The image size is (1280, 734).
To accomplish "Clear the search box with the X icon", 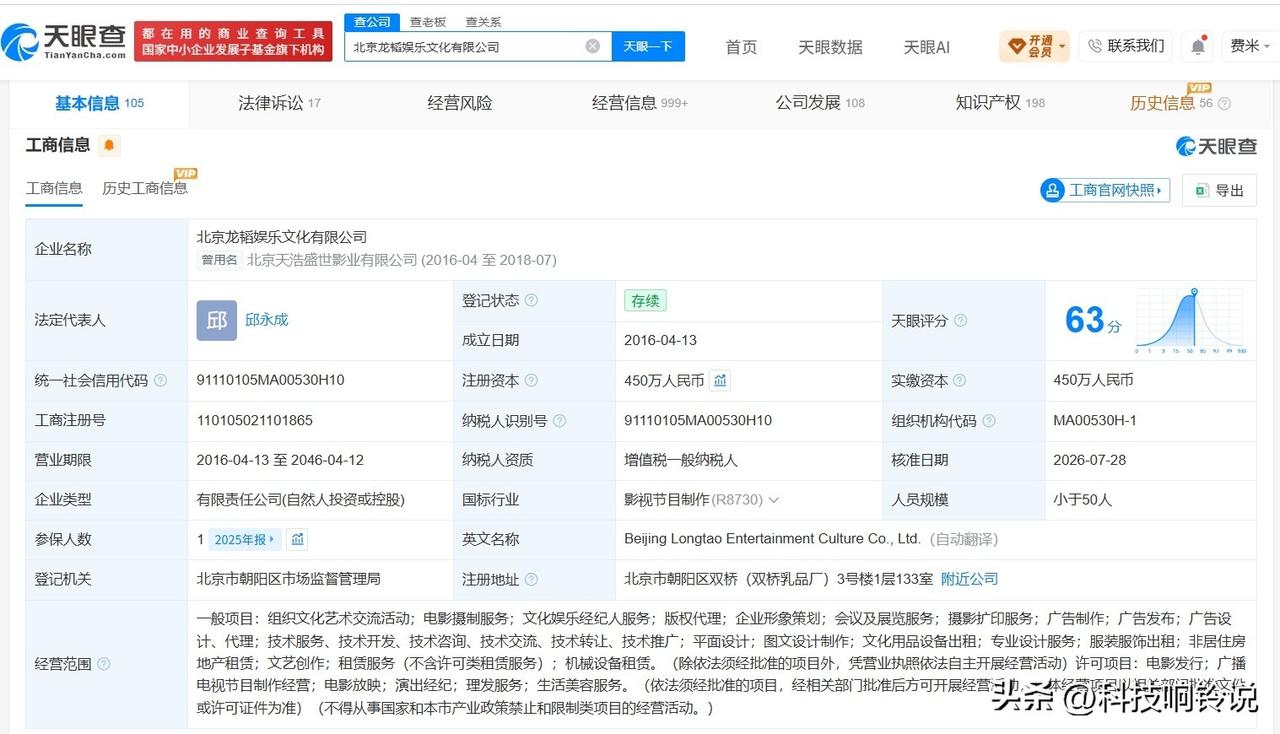I will point(593,46).
